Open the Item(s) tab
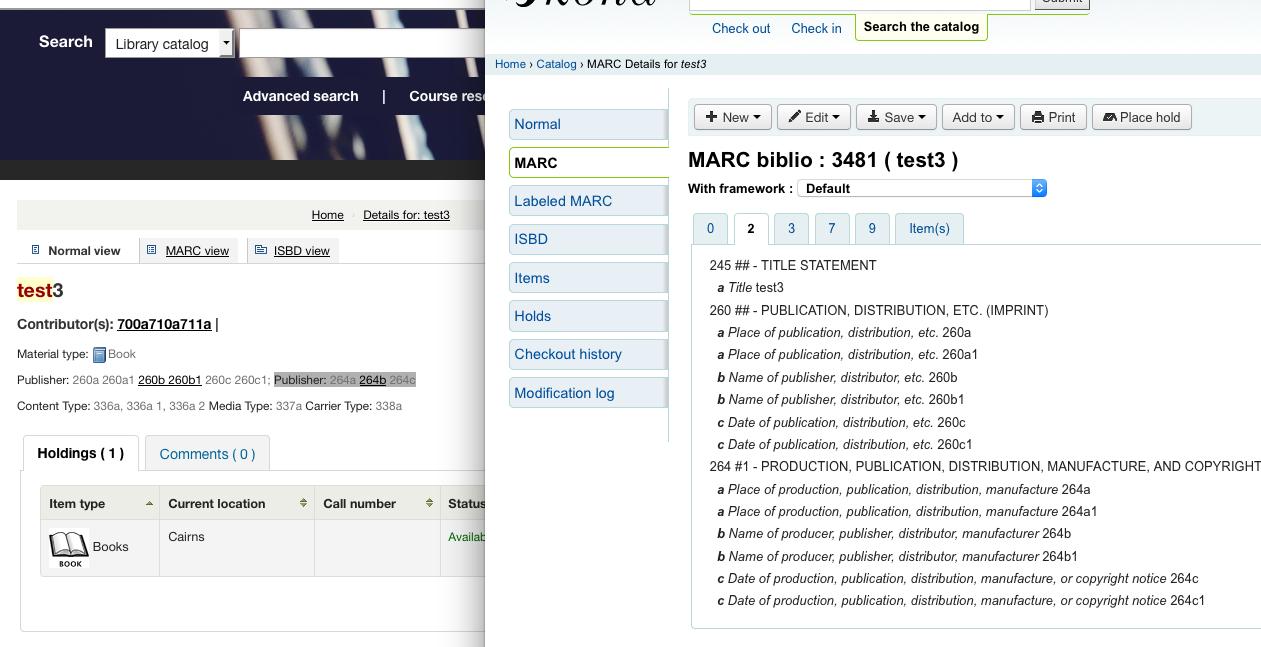 (x=929, y=228)
